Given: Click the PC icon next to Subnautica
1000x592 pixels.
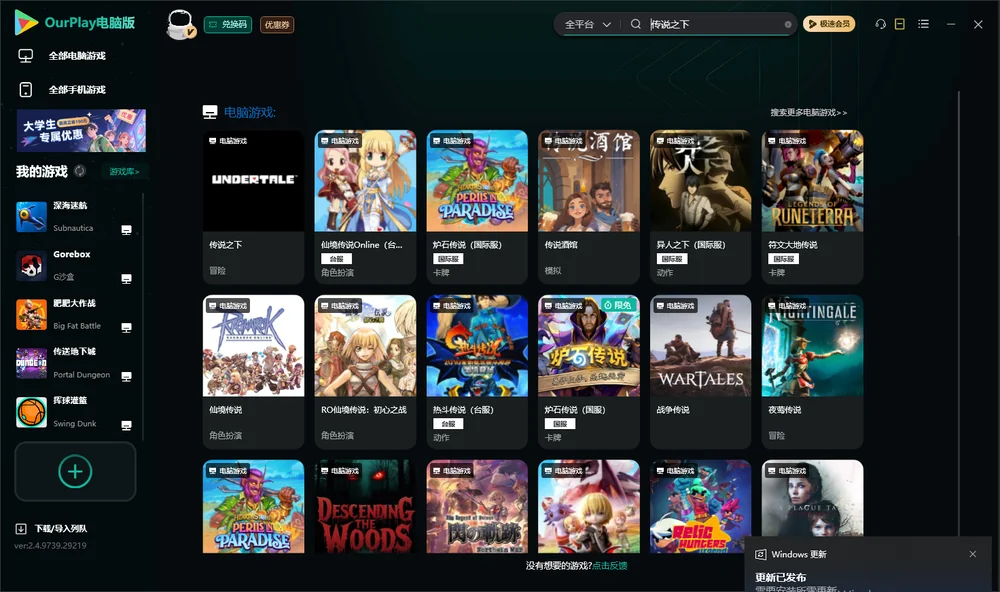Looking at the screenshot, I should 126,230.
